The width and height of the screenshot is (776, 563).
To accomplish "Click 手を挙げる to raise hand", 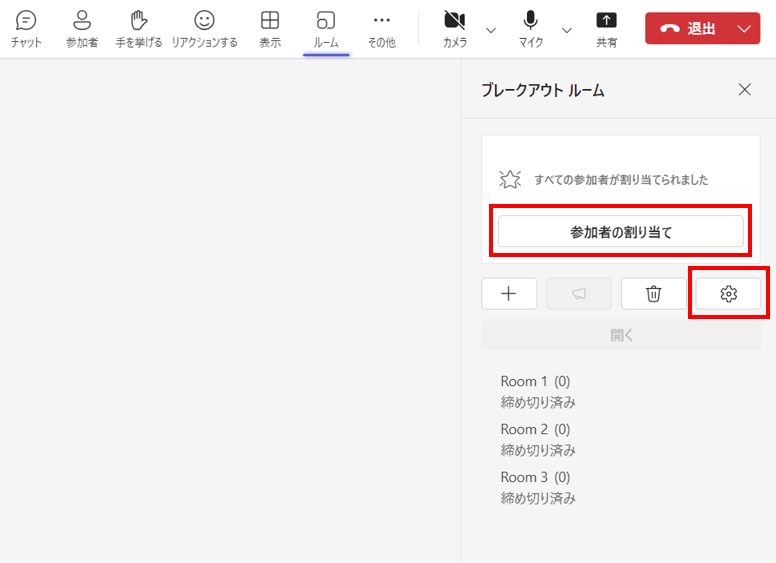I will (x=139, y=30).
